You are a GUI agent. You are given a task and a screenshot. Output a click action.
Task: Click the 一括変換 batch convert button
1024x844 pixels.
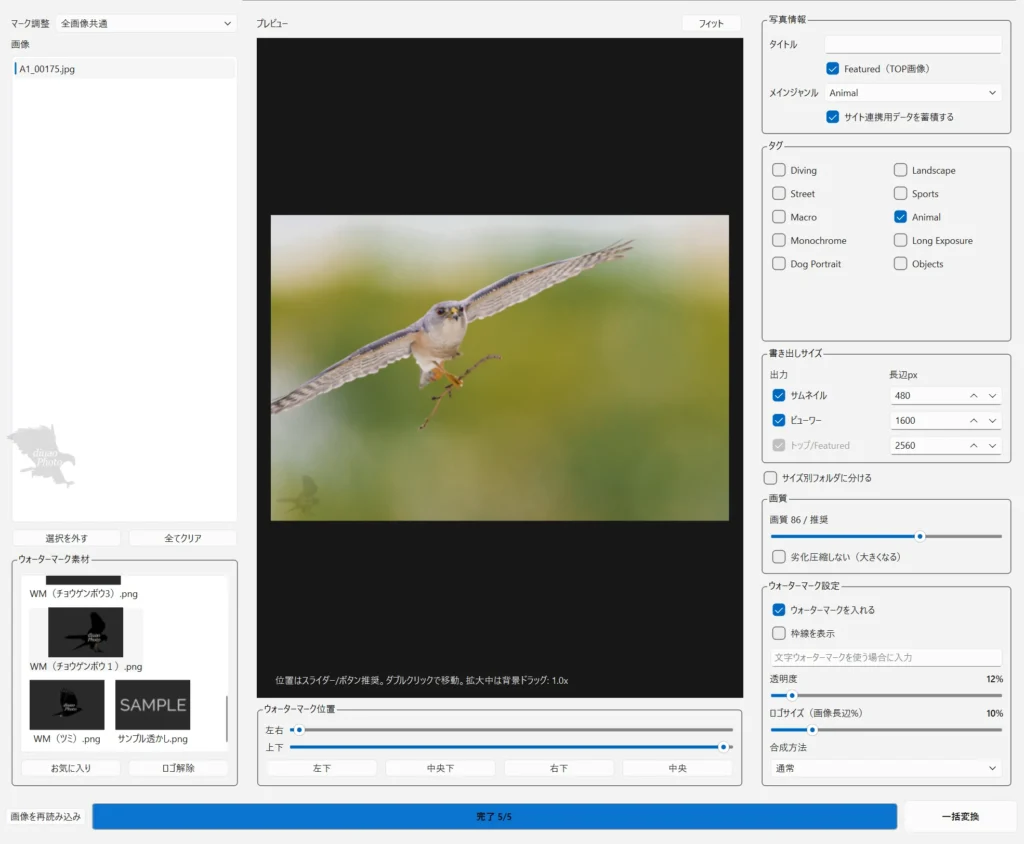960,817
